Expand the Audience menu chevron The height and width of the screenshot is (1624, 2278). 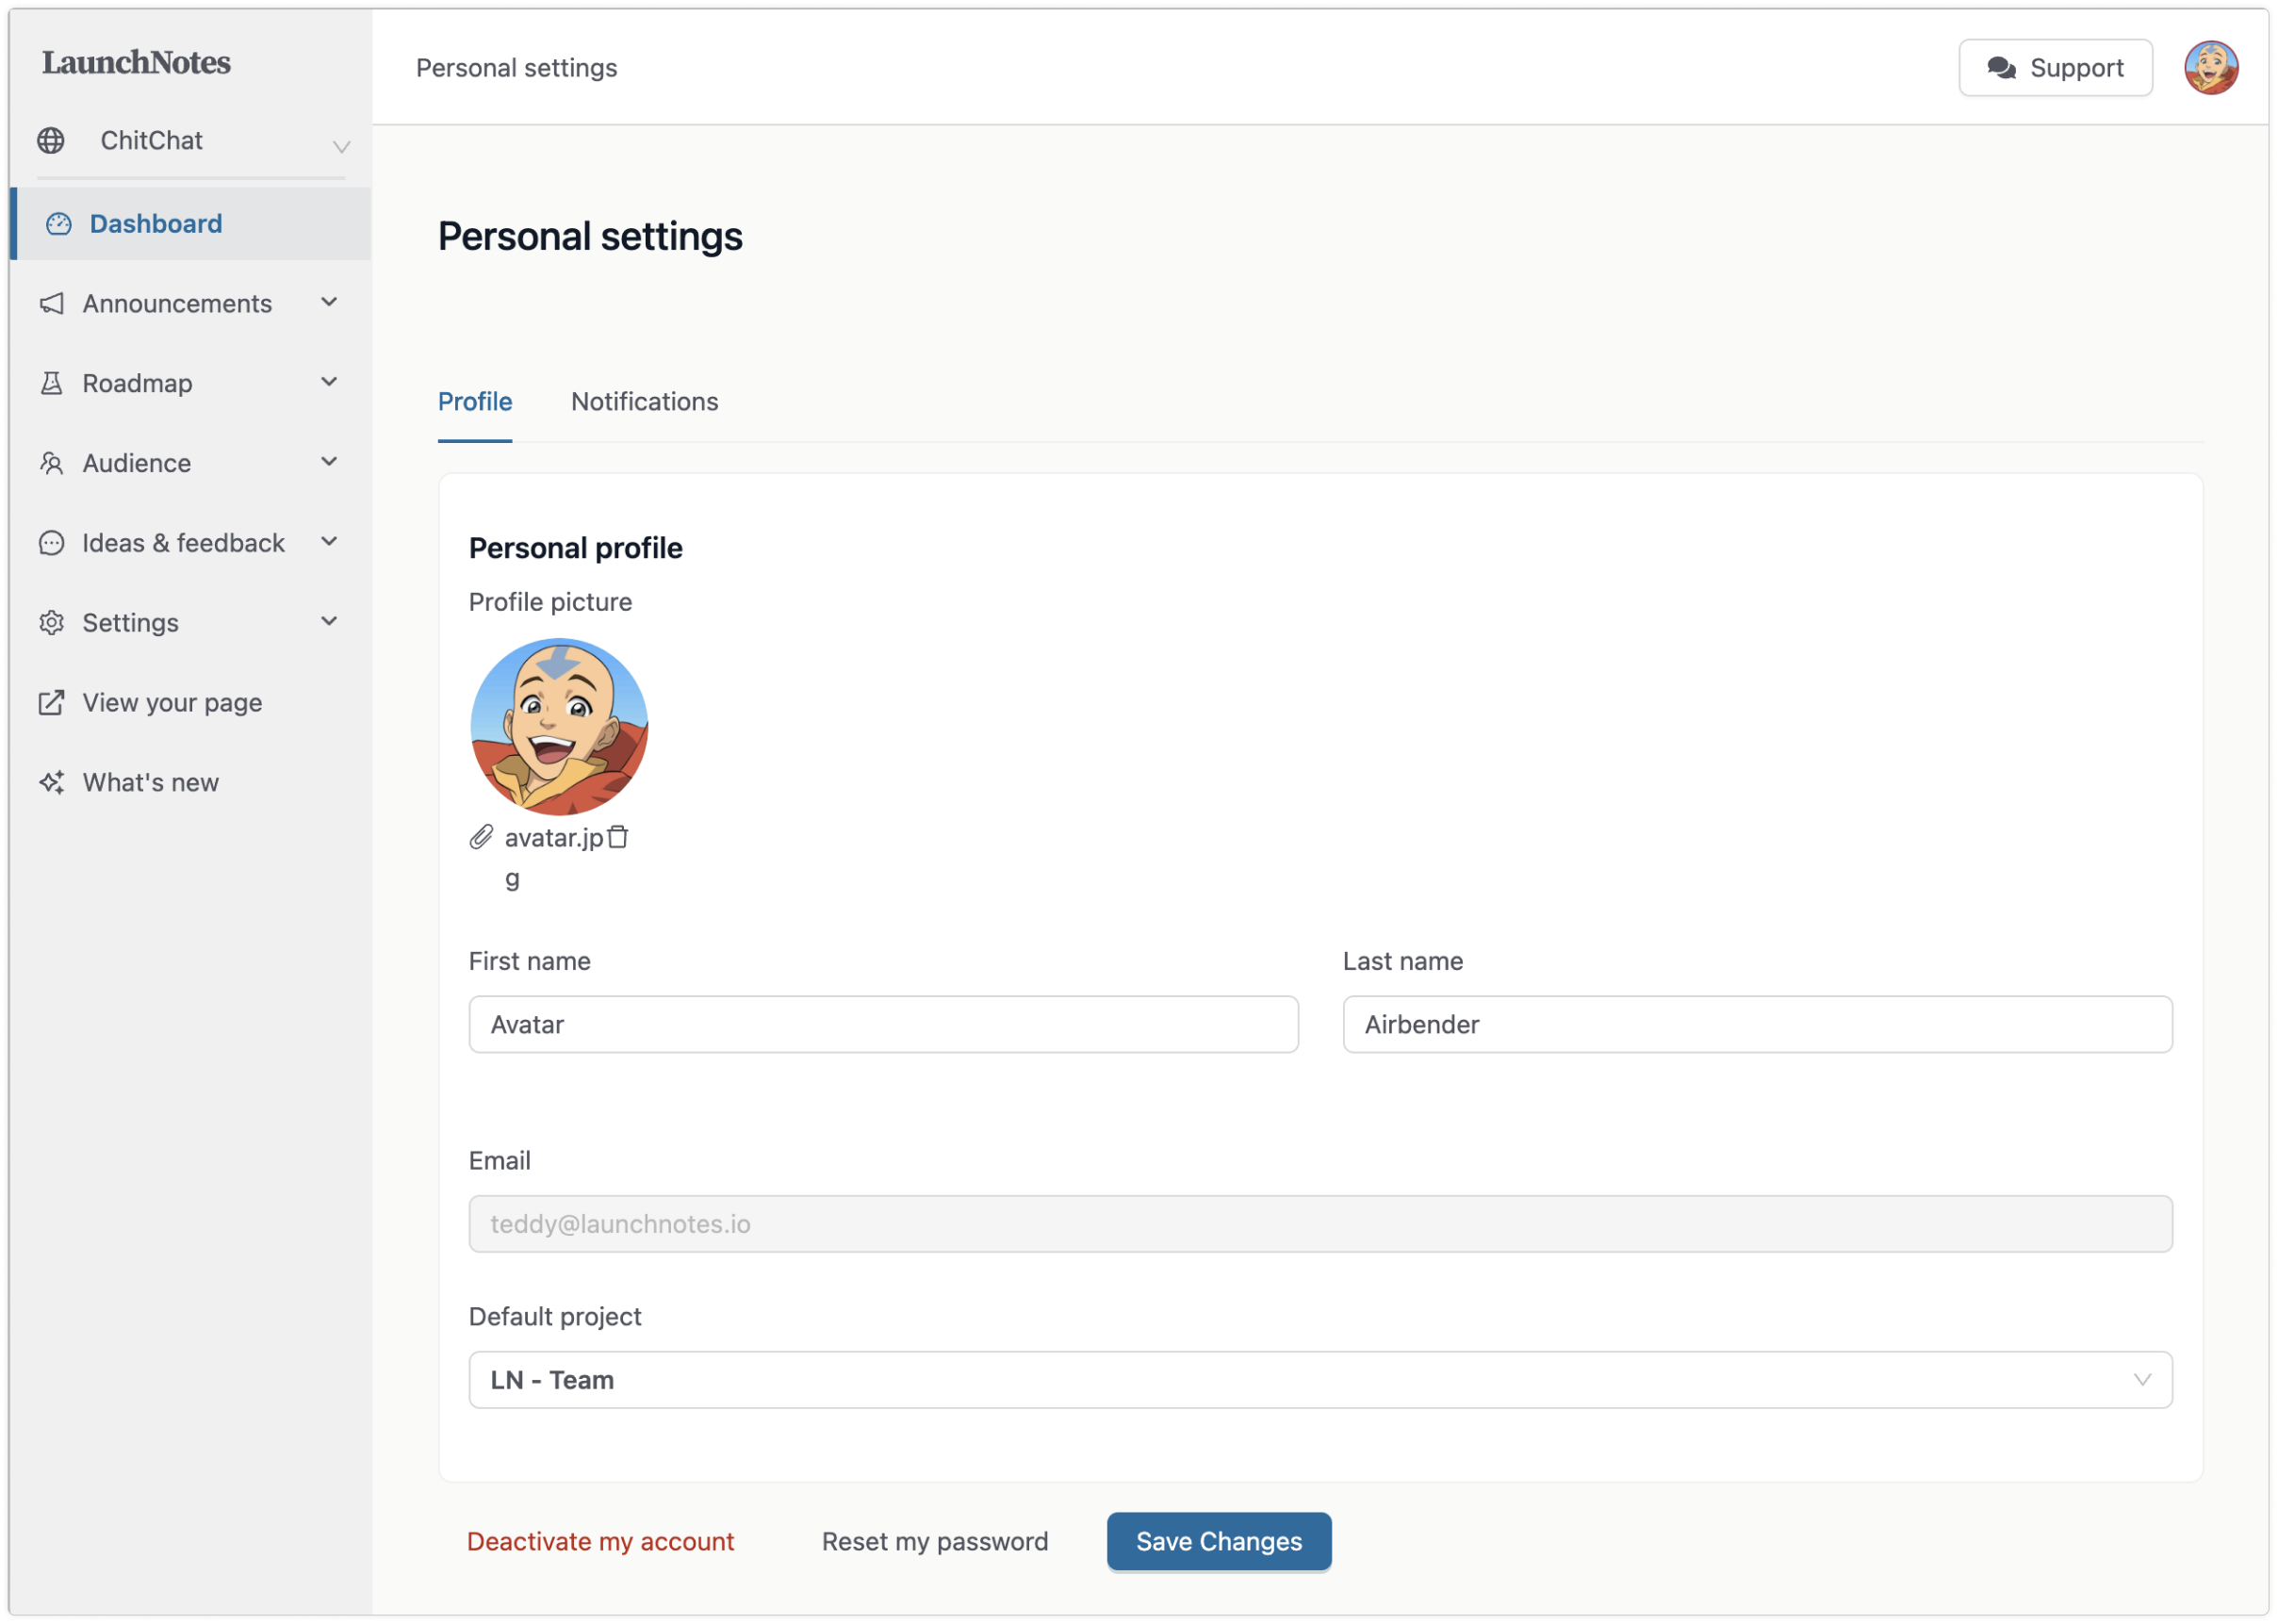[x=329, y=462]
